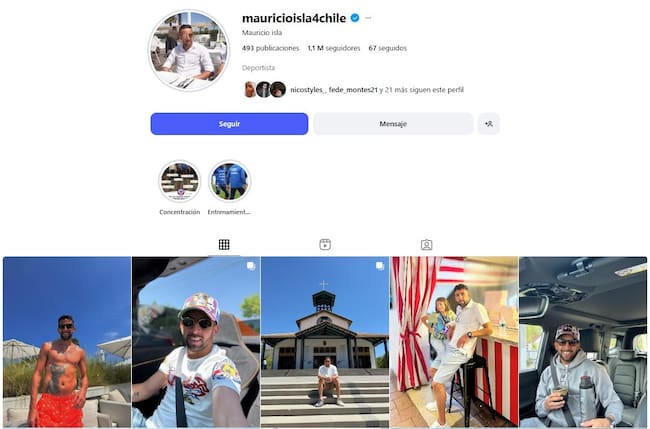650x429 pixels.
Task: Switch to the Reels tab
Action: (x=325, y=245)
